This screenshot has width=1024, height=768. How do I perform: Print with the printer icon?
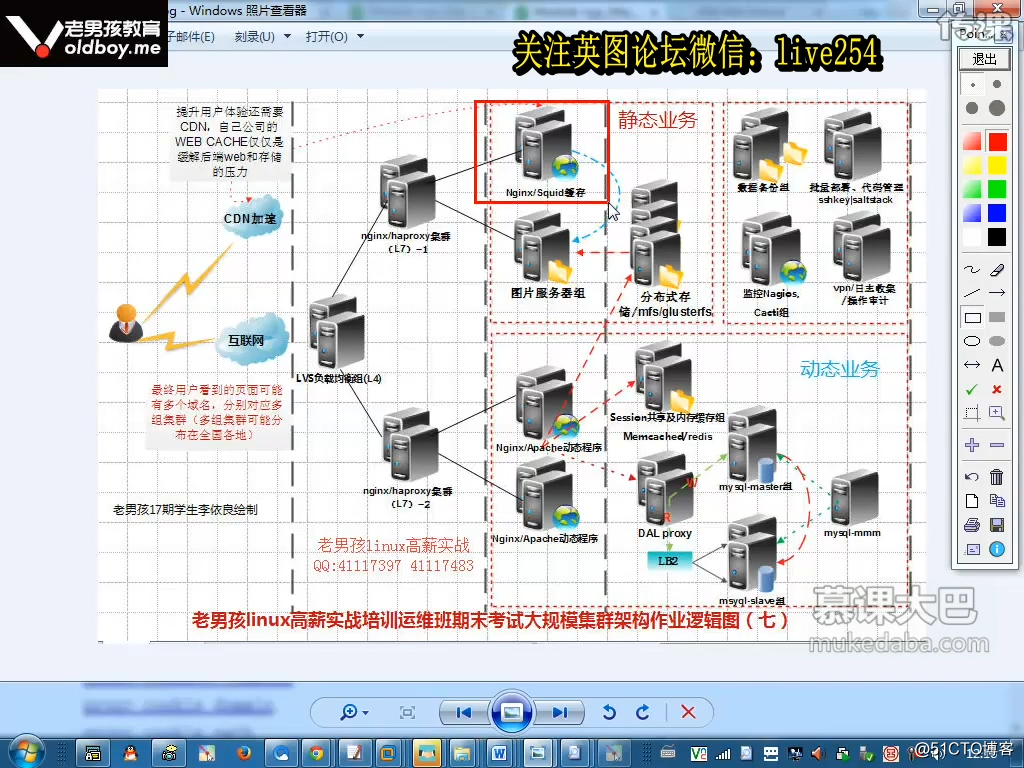[x=972, y=525]
